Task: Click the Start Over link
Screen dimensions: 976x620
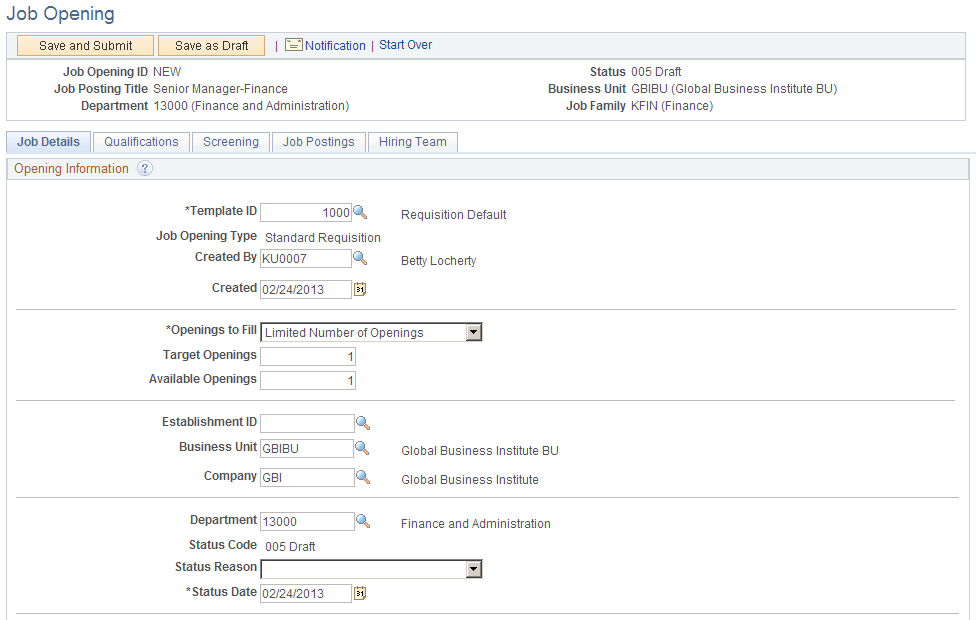Action: click(x=405, y=45)
